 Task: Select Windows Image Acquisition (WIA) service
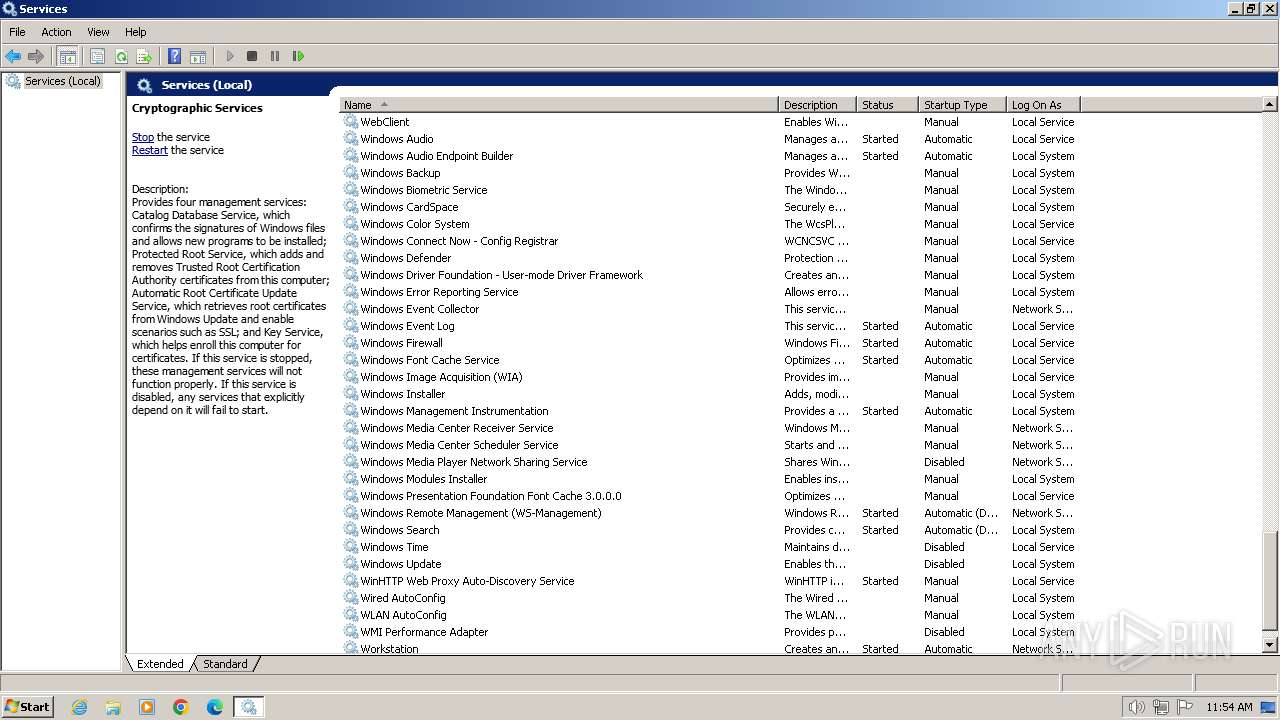(441, 377)
